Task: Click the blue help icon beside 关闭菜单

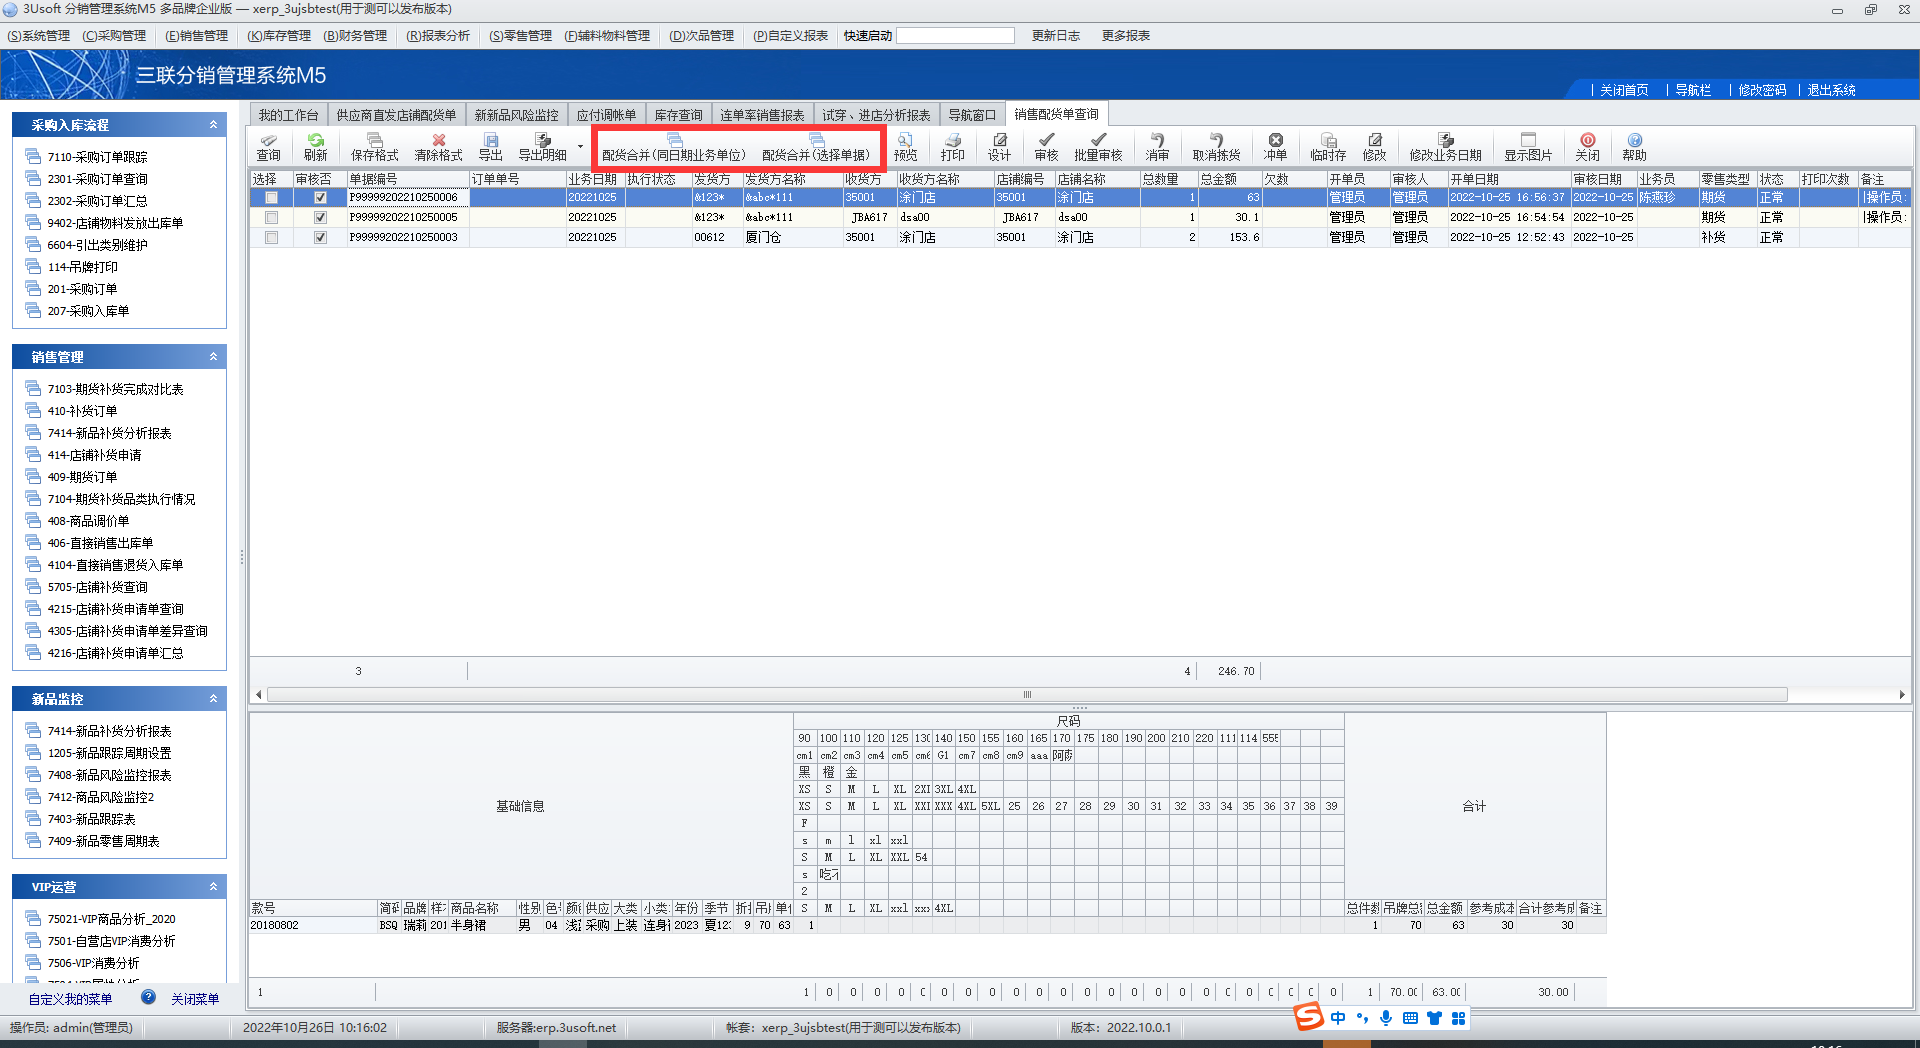Action: 148,997
